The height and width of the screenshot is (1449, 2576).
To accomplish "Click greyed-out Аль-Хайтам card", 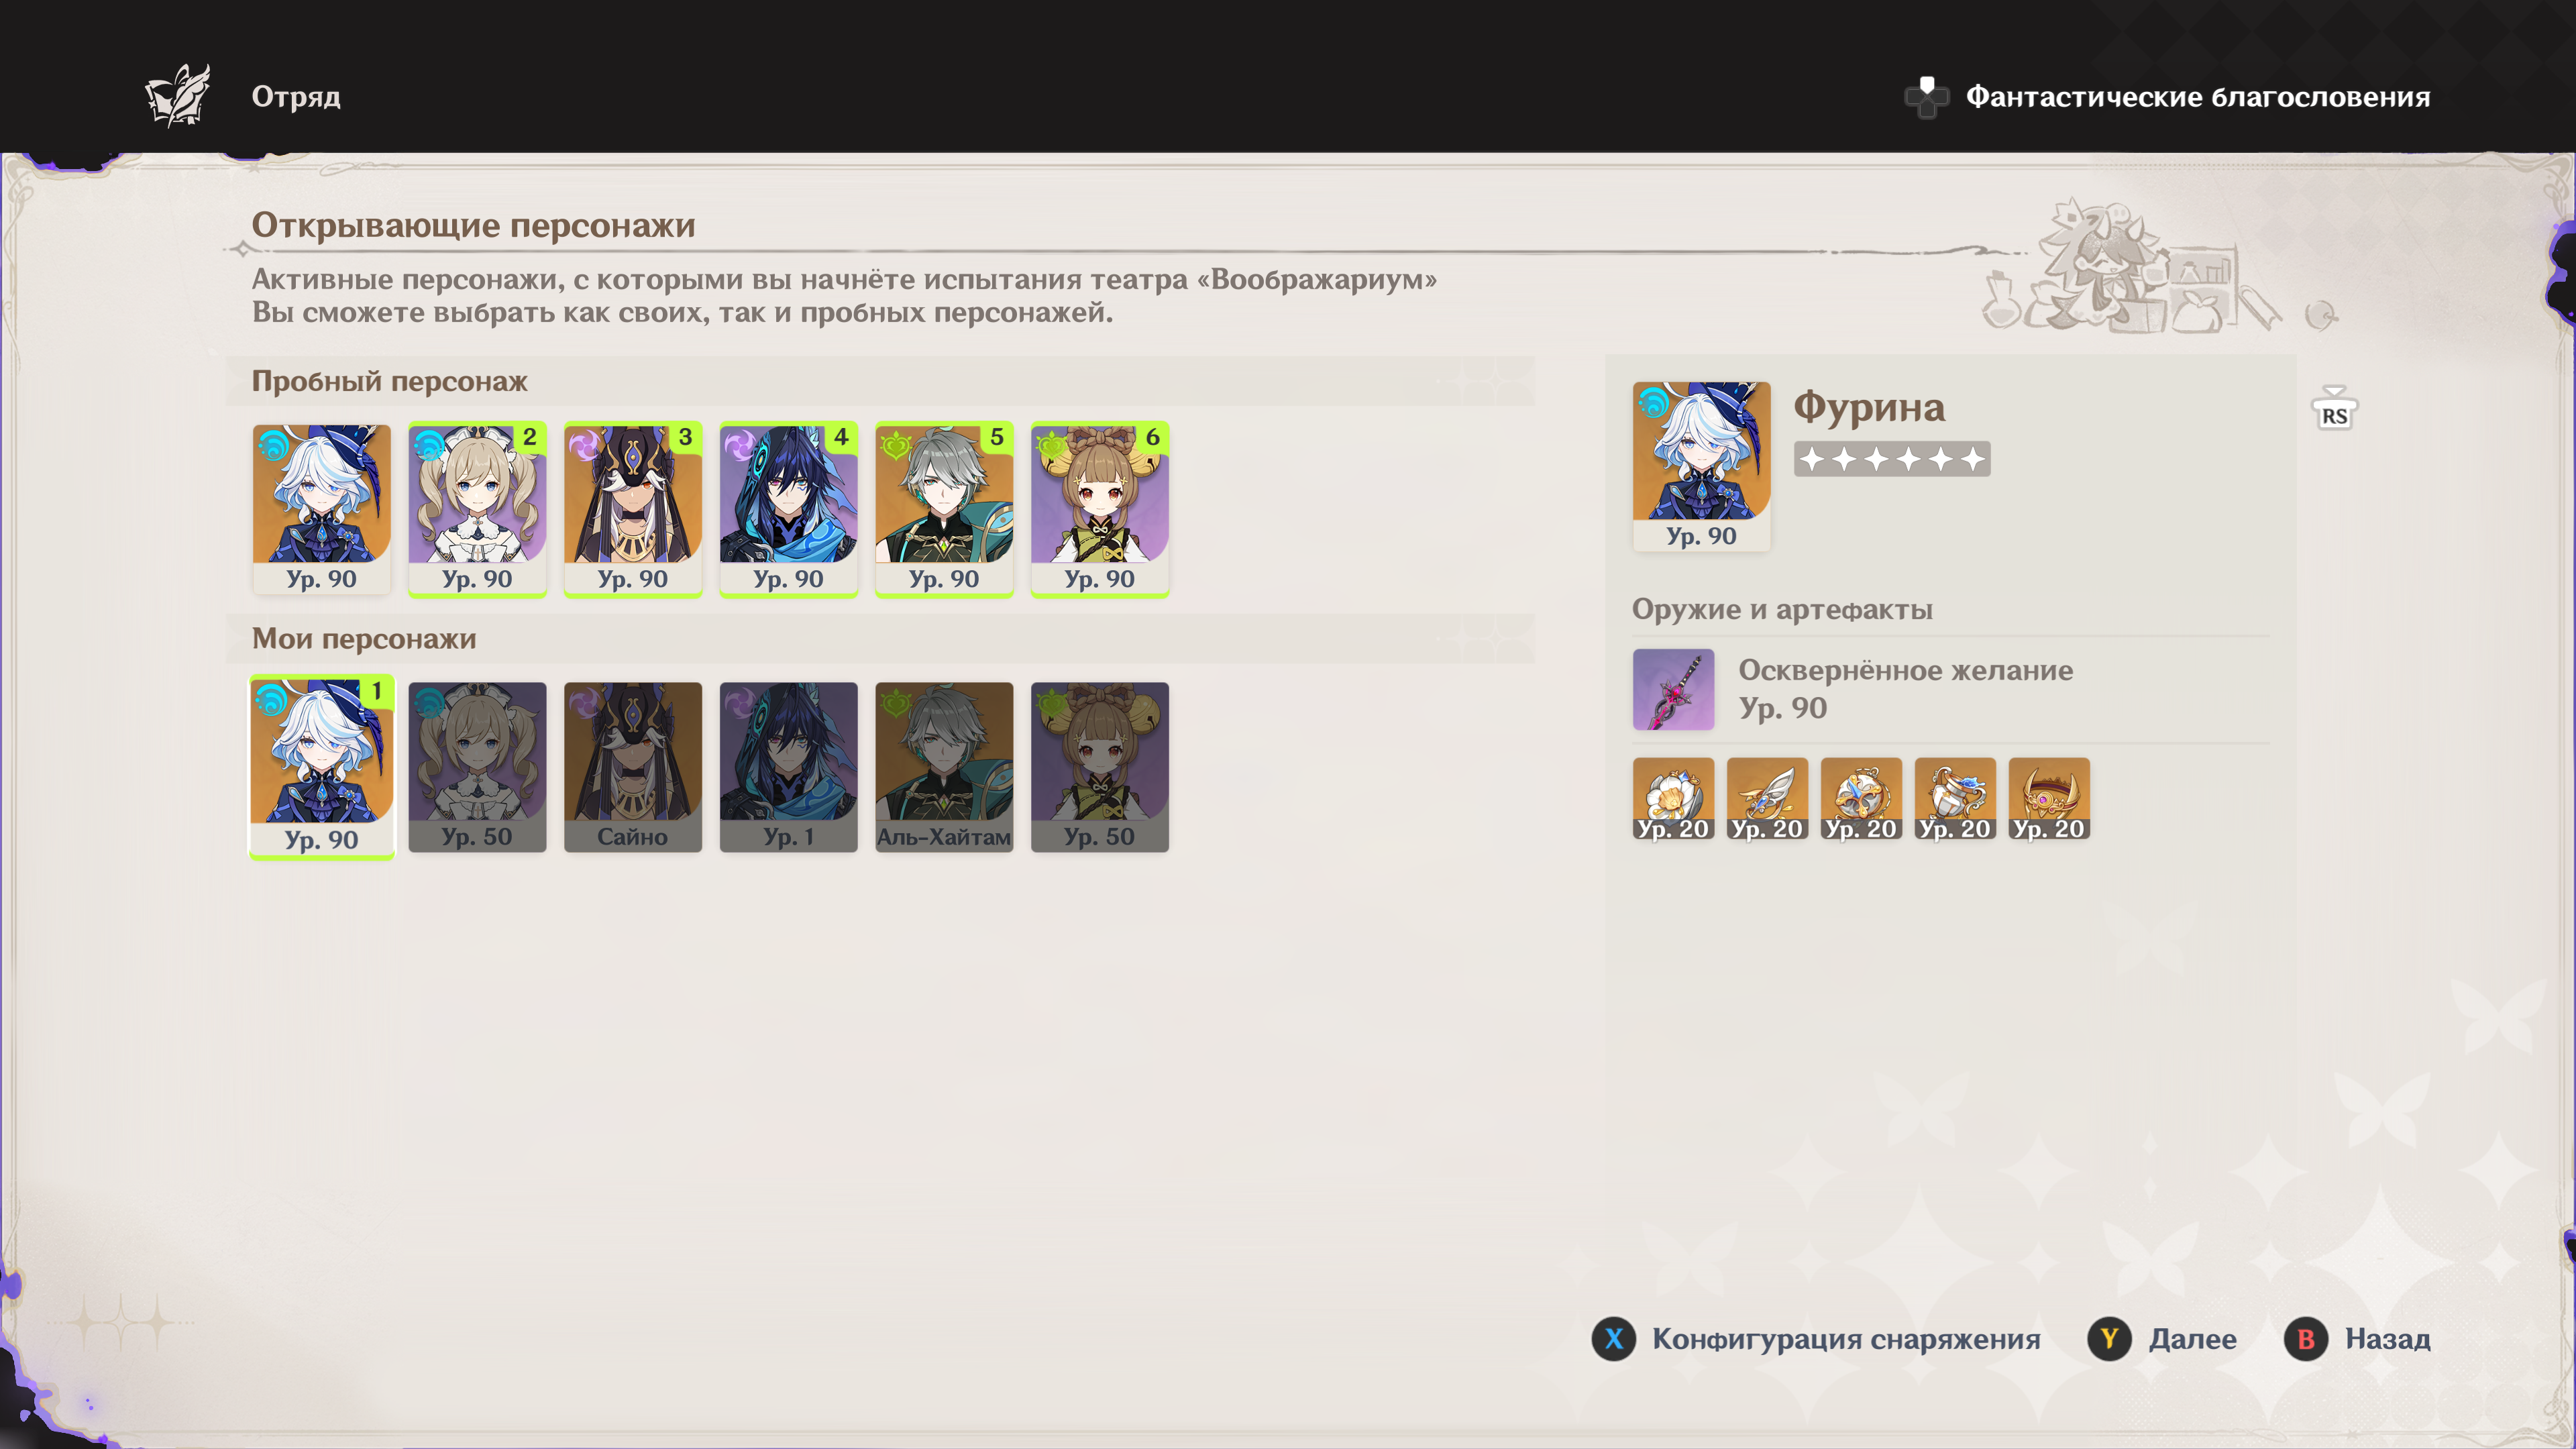I will click(944, 767).
